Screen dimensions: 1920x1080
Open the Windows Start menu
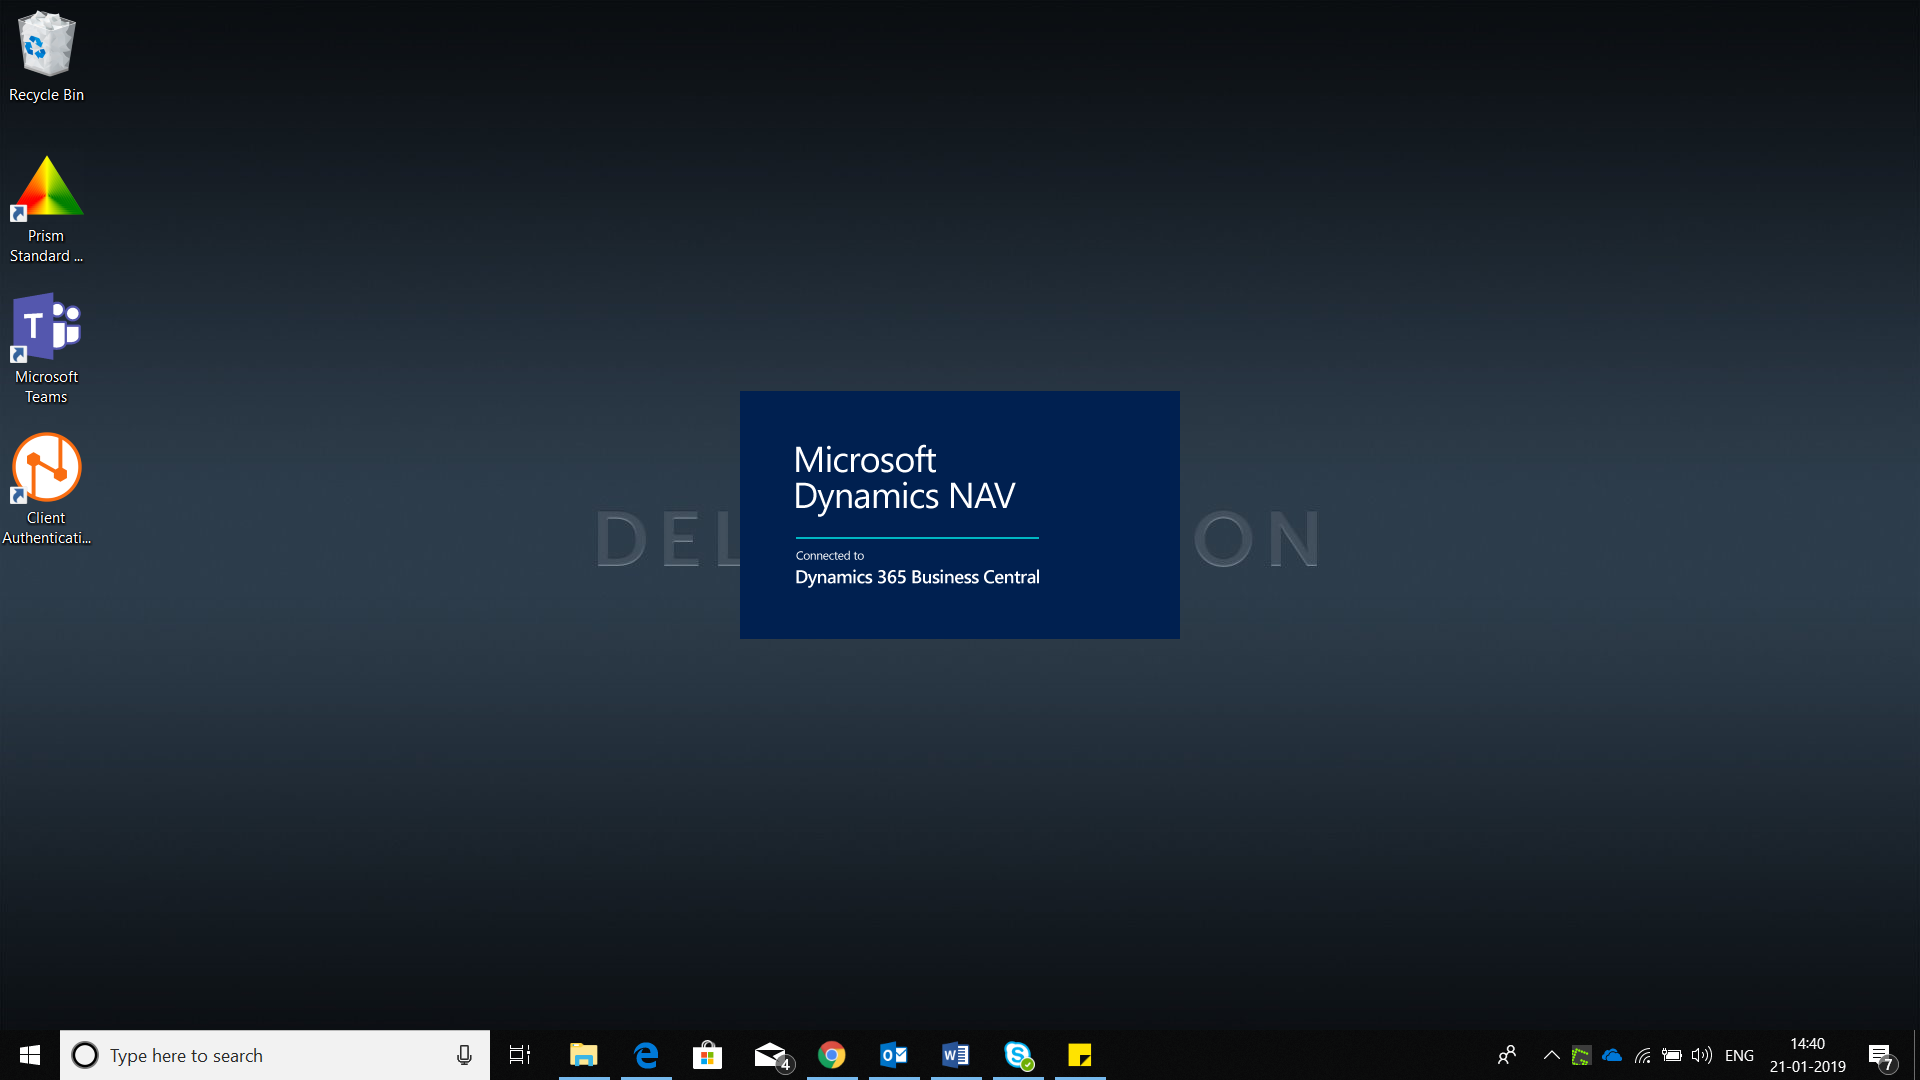coord(30,1055)
